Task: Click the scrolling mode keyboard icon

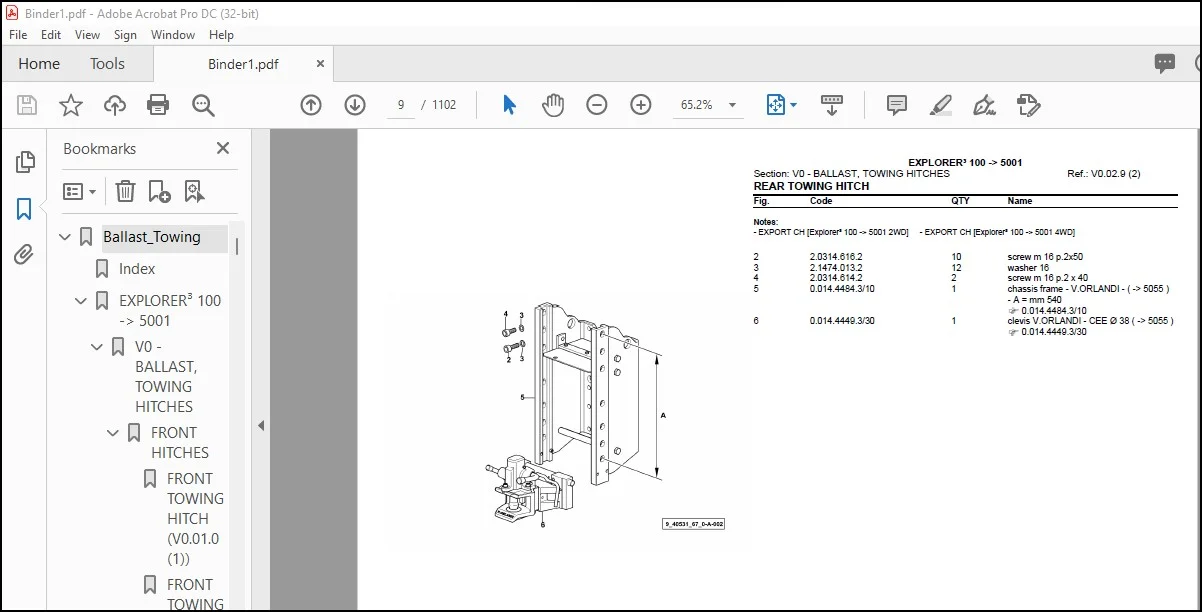Action: click(832, 105)
